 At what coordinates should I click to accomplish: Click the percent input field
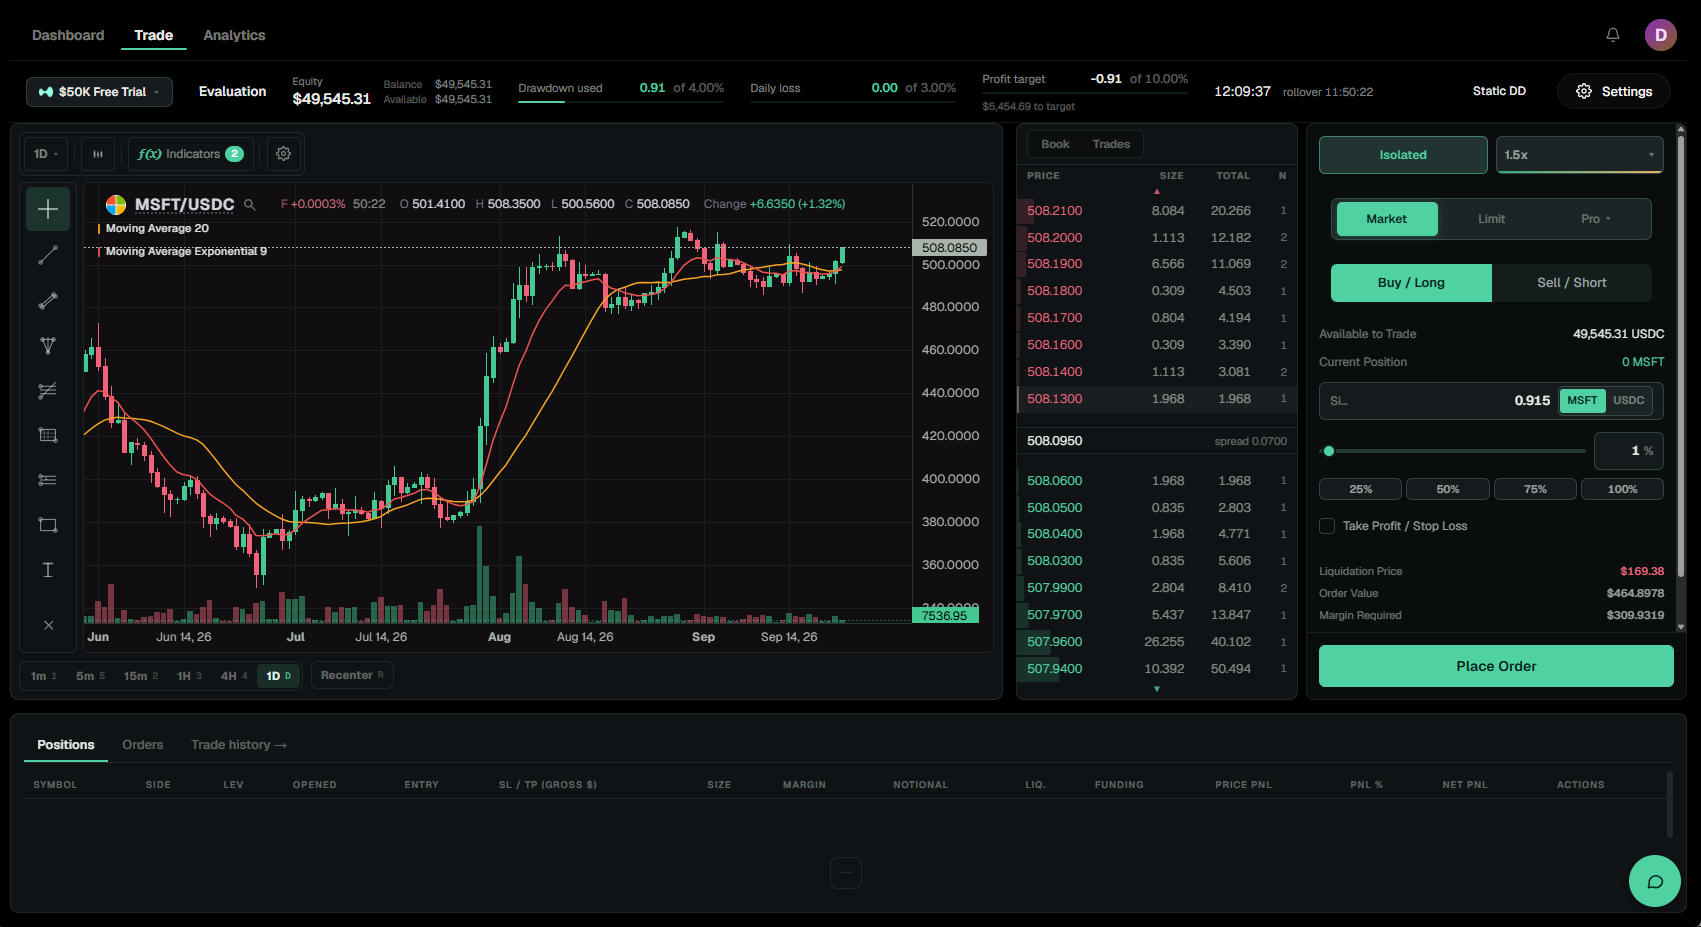click(1628, 451)
